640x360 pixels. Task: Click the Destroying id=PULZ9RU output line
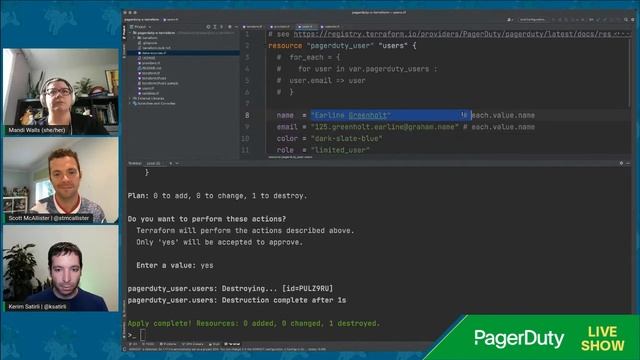pos(230,289)
